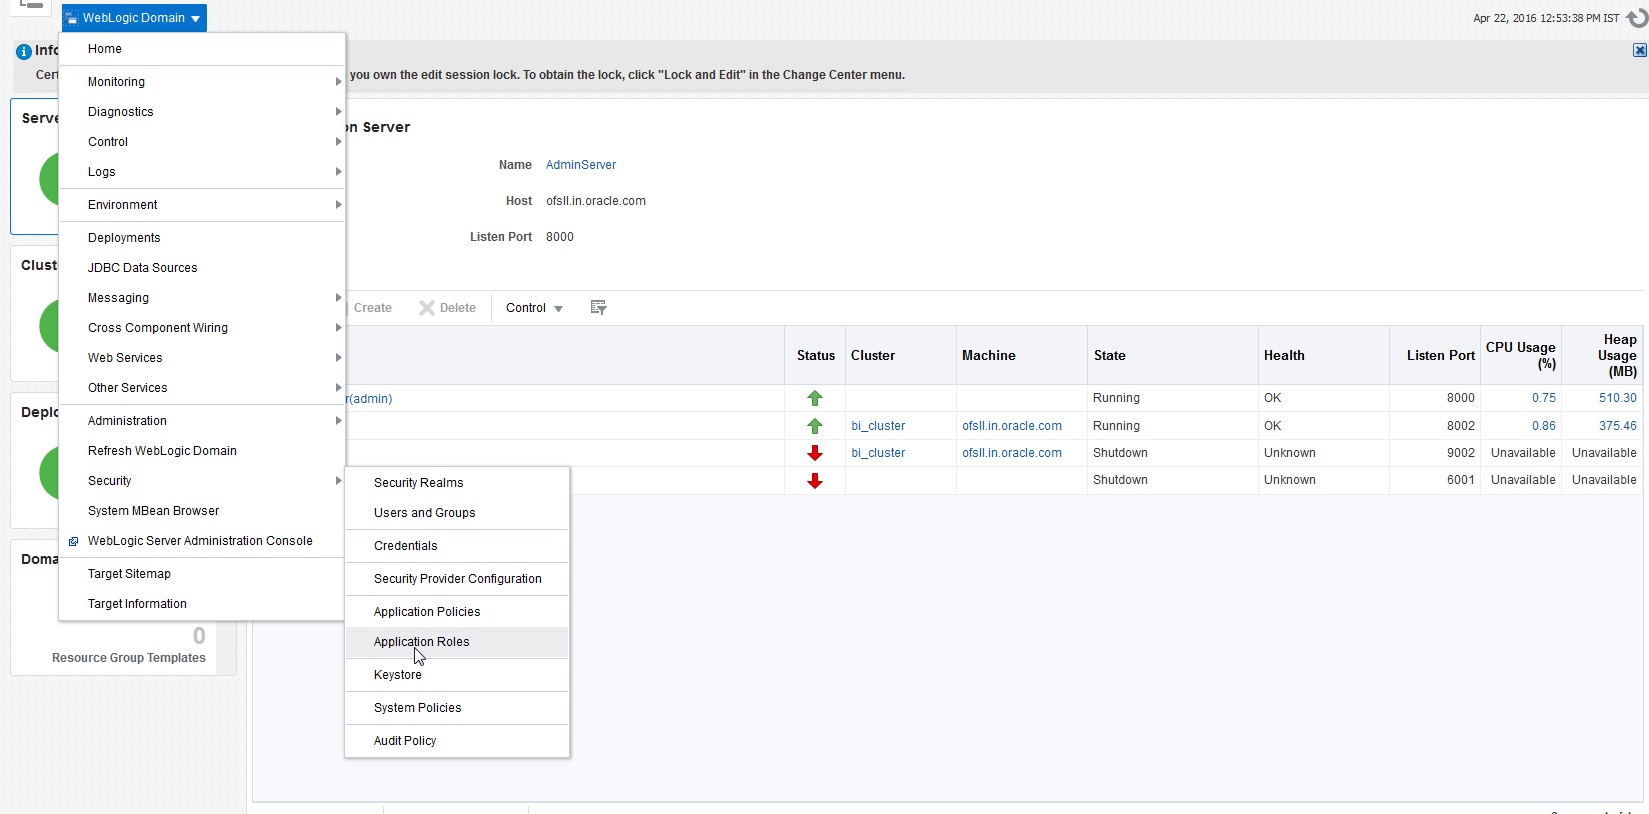Click the blue Information icon

click(x=24, y=51)
